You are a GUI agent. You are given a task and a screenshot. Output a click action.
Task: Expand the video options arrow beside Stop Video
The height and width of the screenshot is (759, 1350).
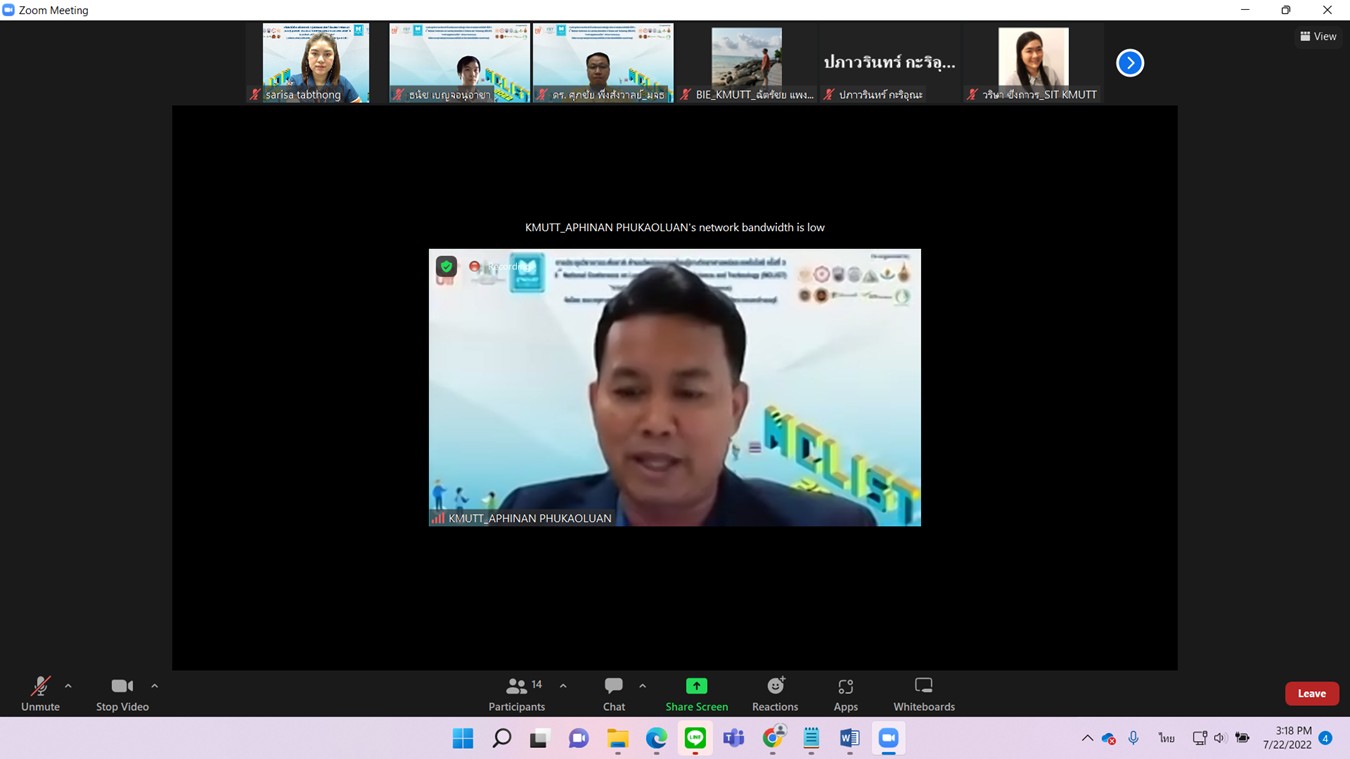coord(154,686)
